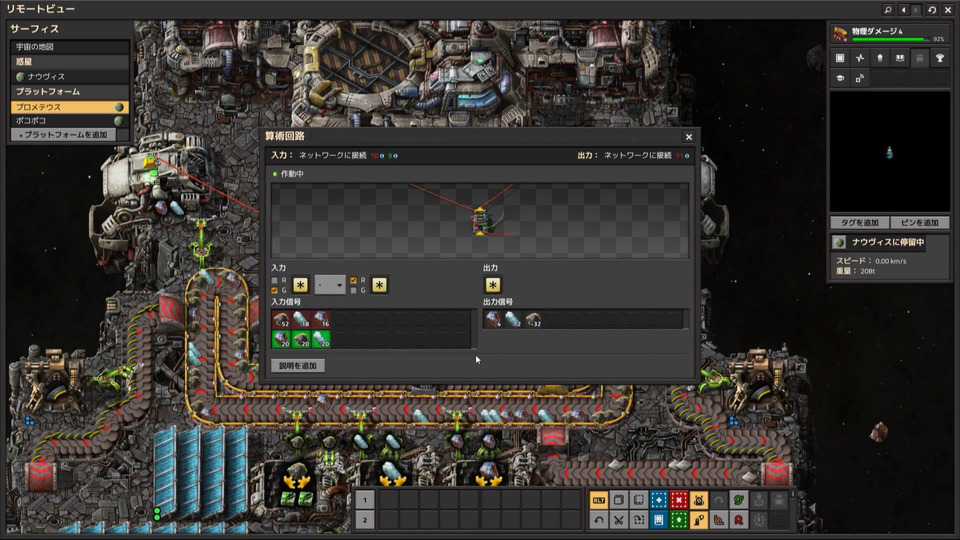Screen dimensions: 960x540
Task: Click the scissors cut tool icon
Action: [x=618, y=520]
